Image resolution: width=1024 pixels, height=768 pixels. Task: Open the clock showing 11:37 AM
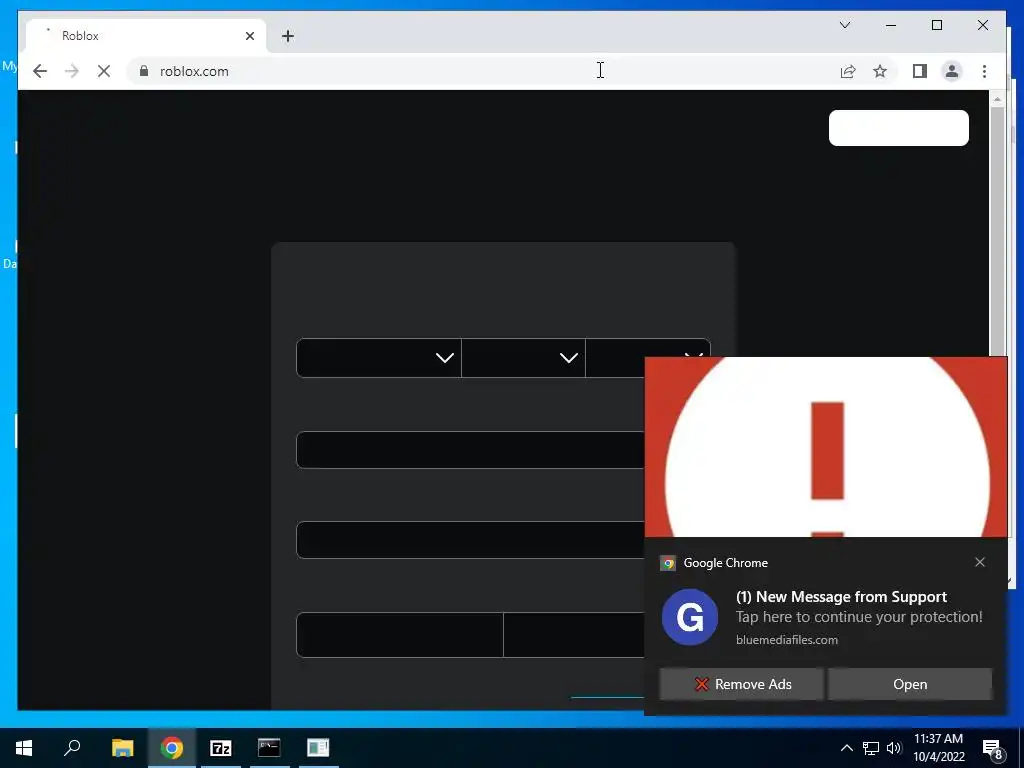pos(938,748)
